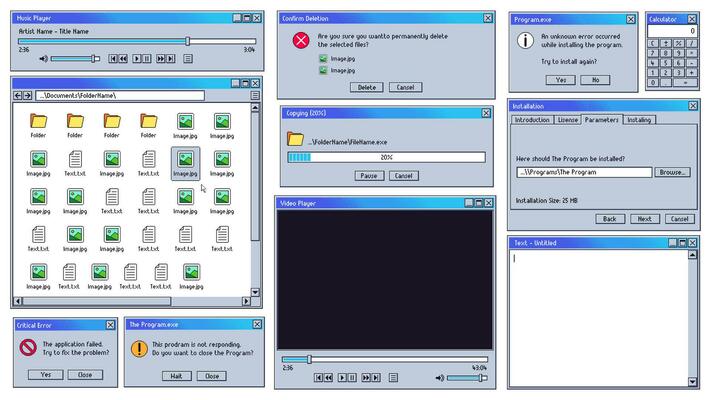Click inside the Text - Untitled editing area
This screenshot has width=711, height=400.
tap(599, 317)
